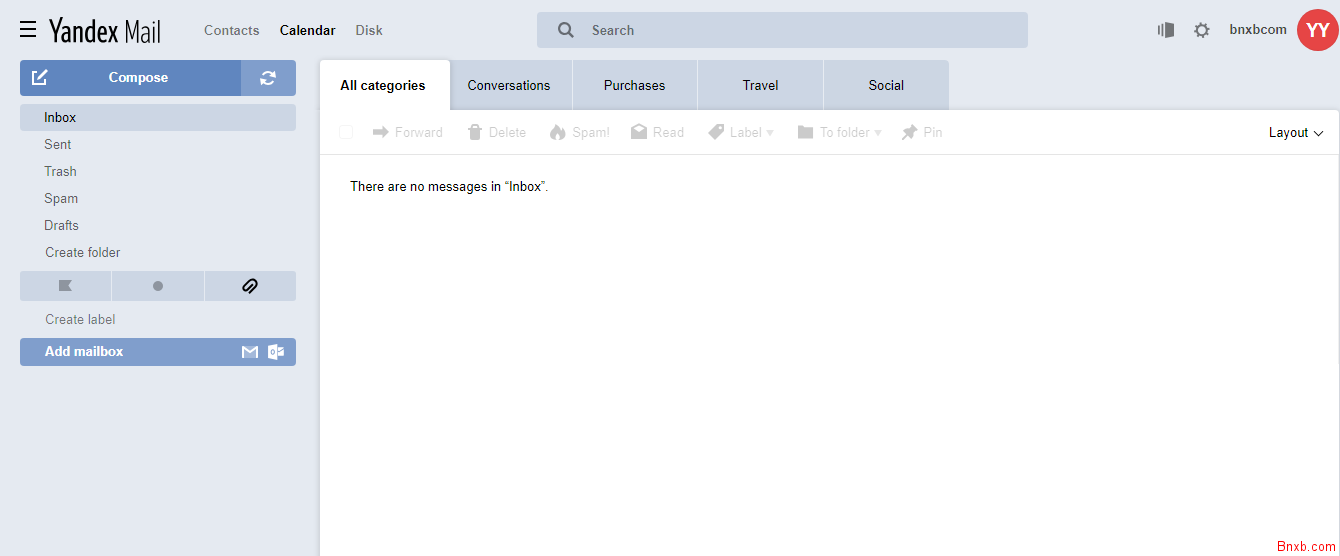1340x556 pixels.
Task: Click the Yandex Mail logo
Action: [105, 31]
